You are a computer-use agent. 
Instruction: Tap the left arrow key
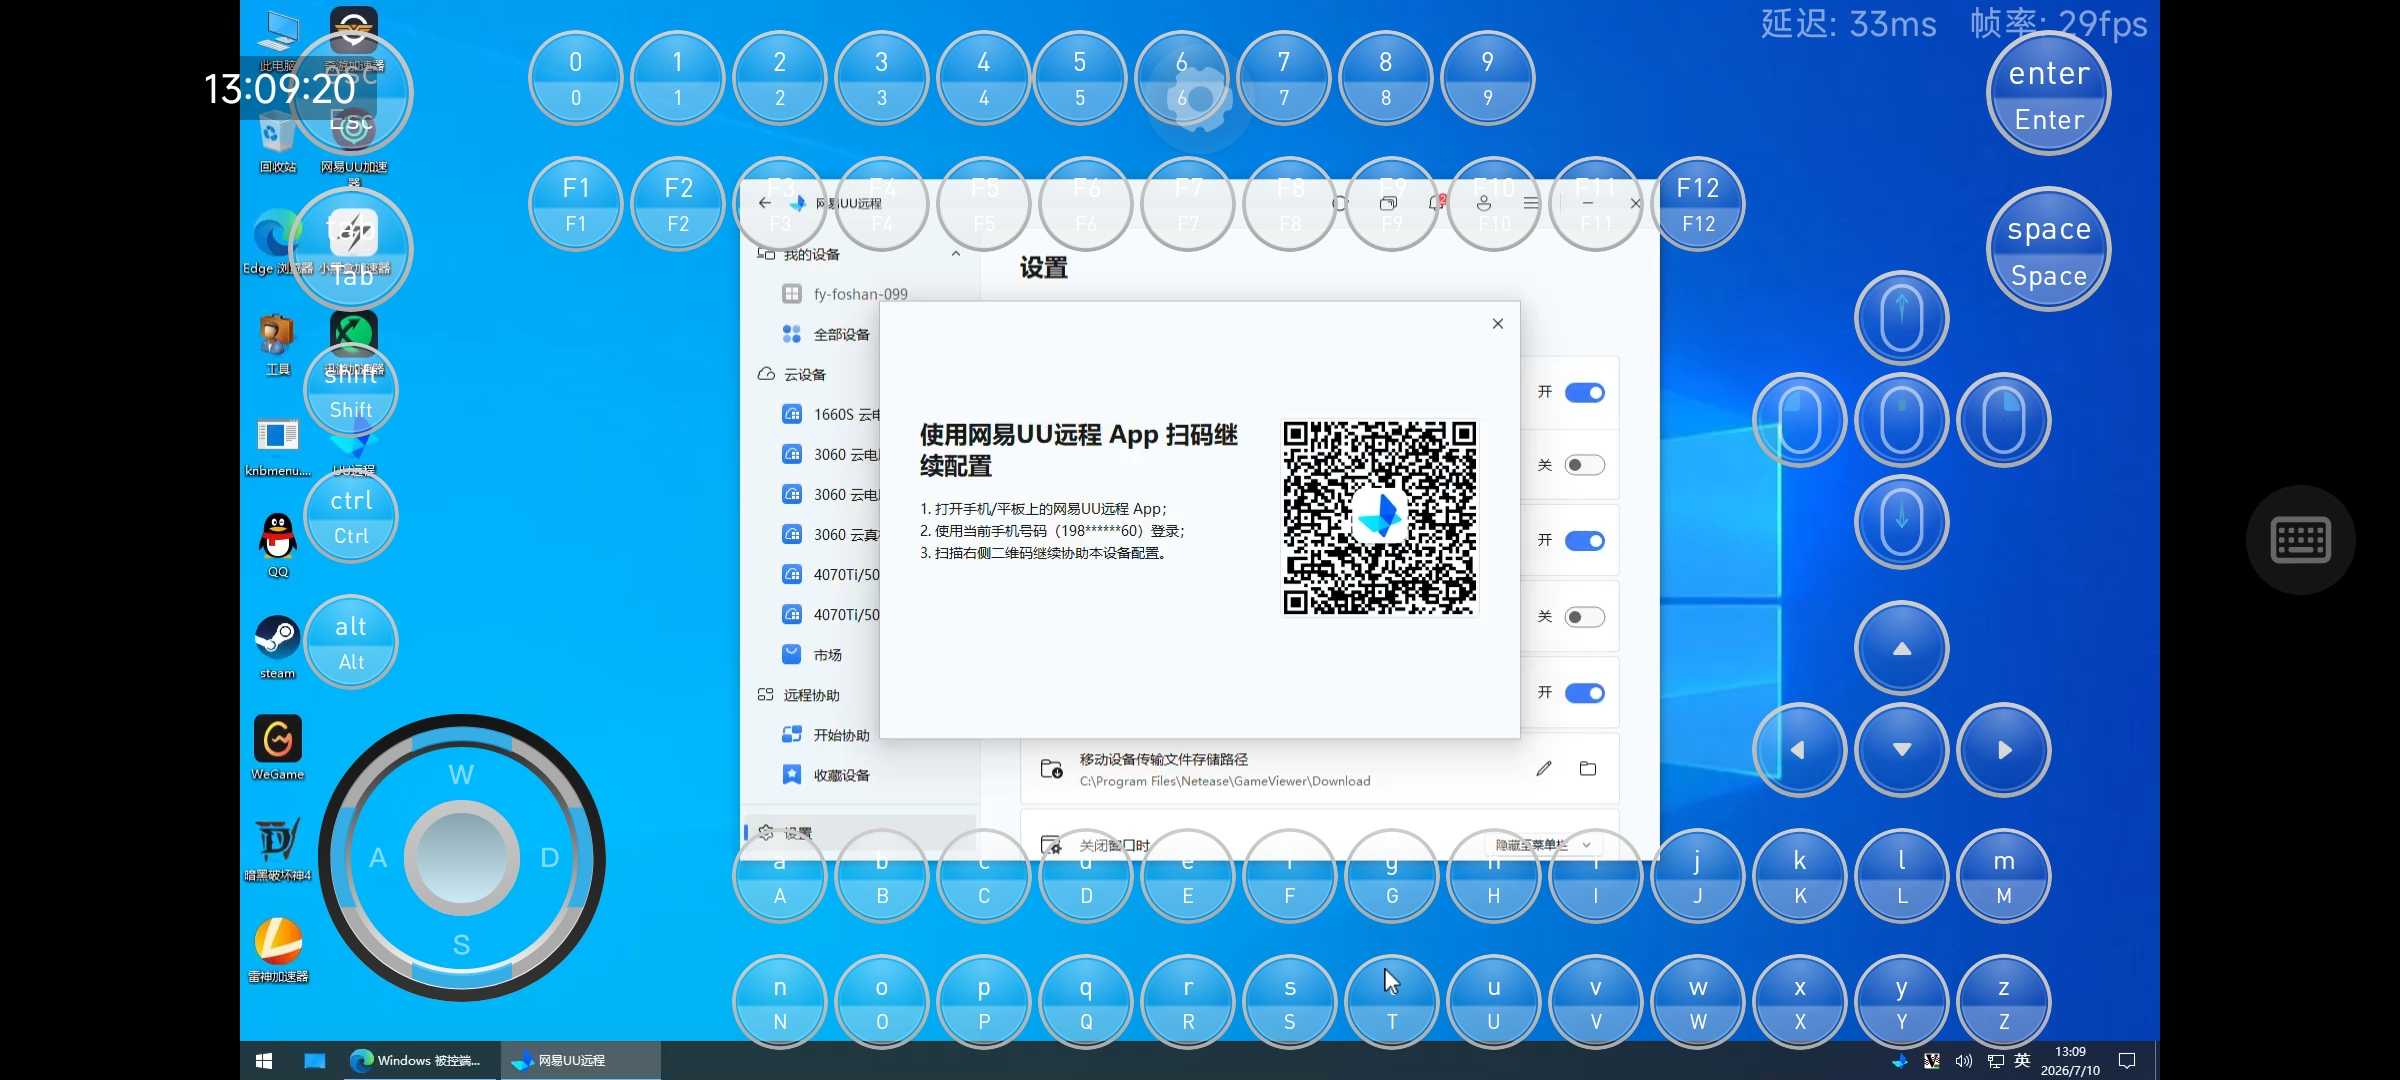pos(1800,750)
